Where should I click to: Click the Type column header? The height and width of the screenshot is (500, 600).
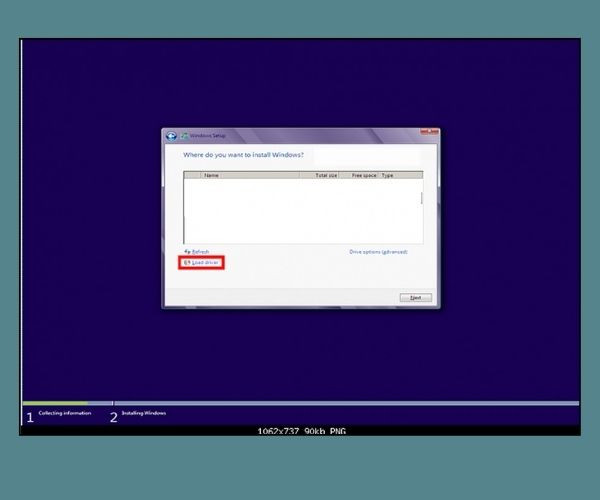tap(401, 175)
